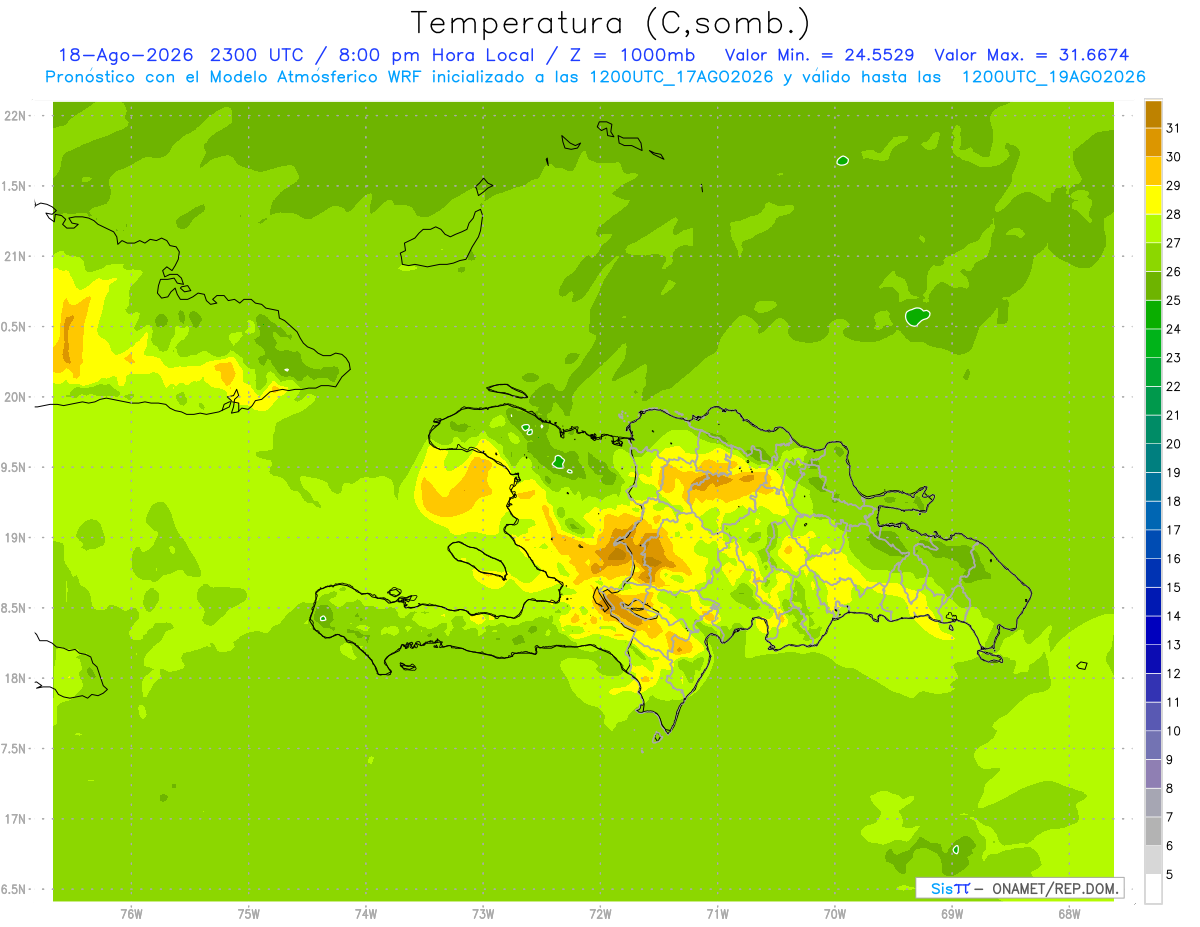Screen dimensions: 1200x927
Task: Click color bar tick label '29'
Action: point(1174,185)
